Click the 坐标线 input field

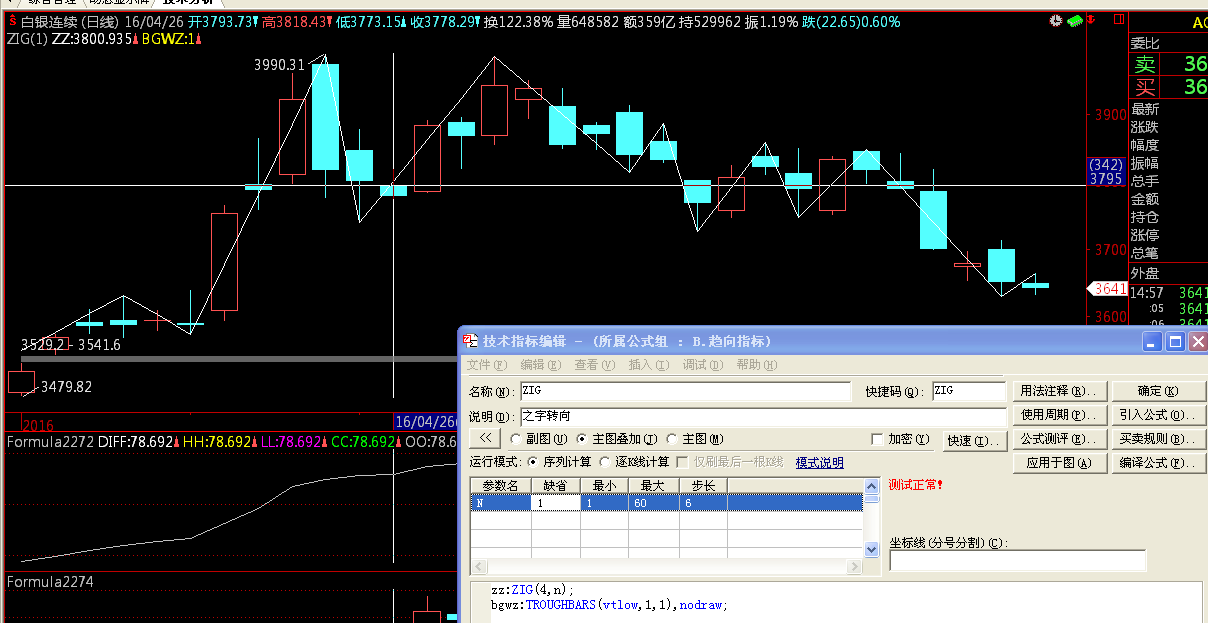1018,561
